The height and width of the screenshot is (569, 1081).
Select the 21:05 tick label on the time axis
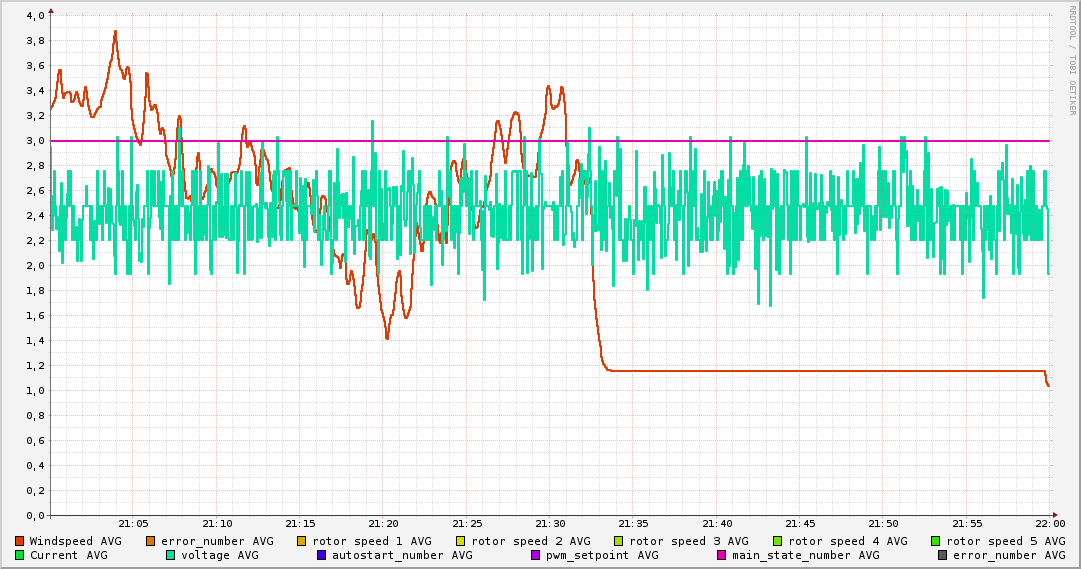pos(134,523)
